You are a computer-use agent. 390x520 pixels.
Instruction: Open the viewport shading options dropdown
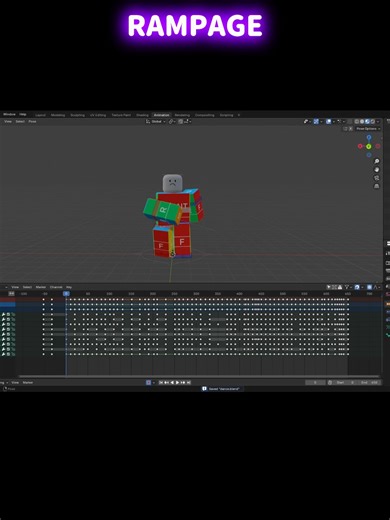tap(378, 122)
